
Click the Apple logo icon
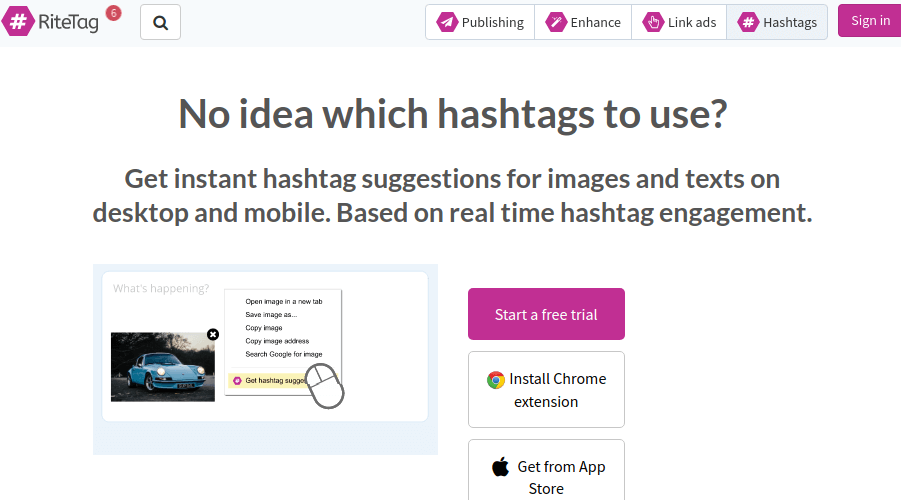pos(500,467)
